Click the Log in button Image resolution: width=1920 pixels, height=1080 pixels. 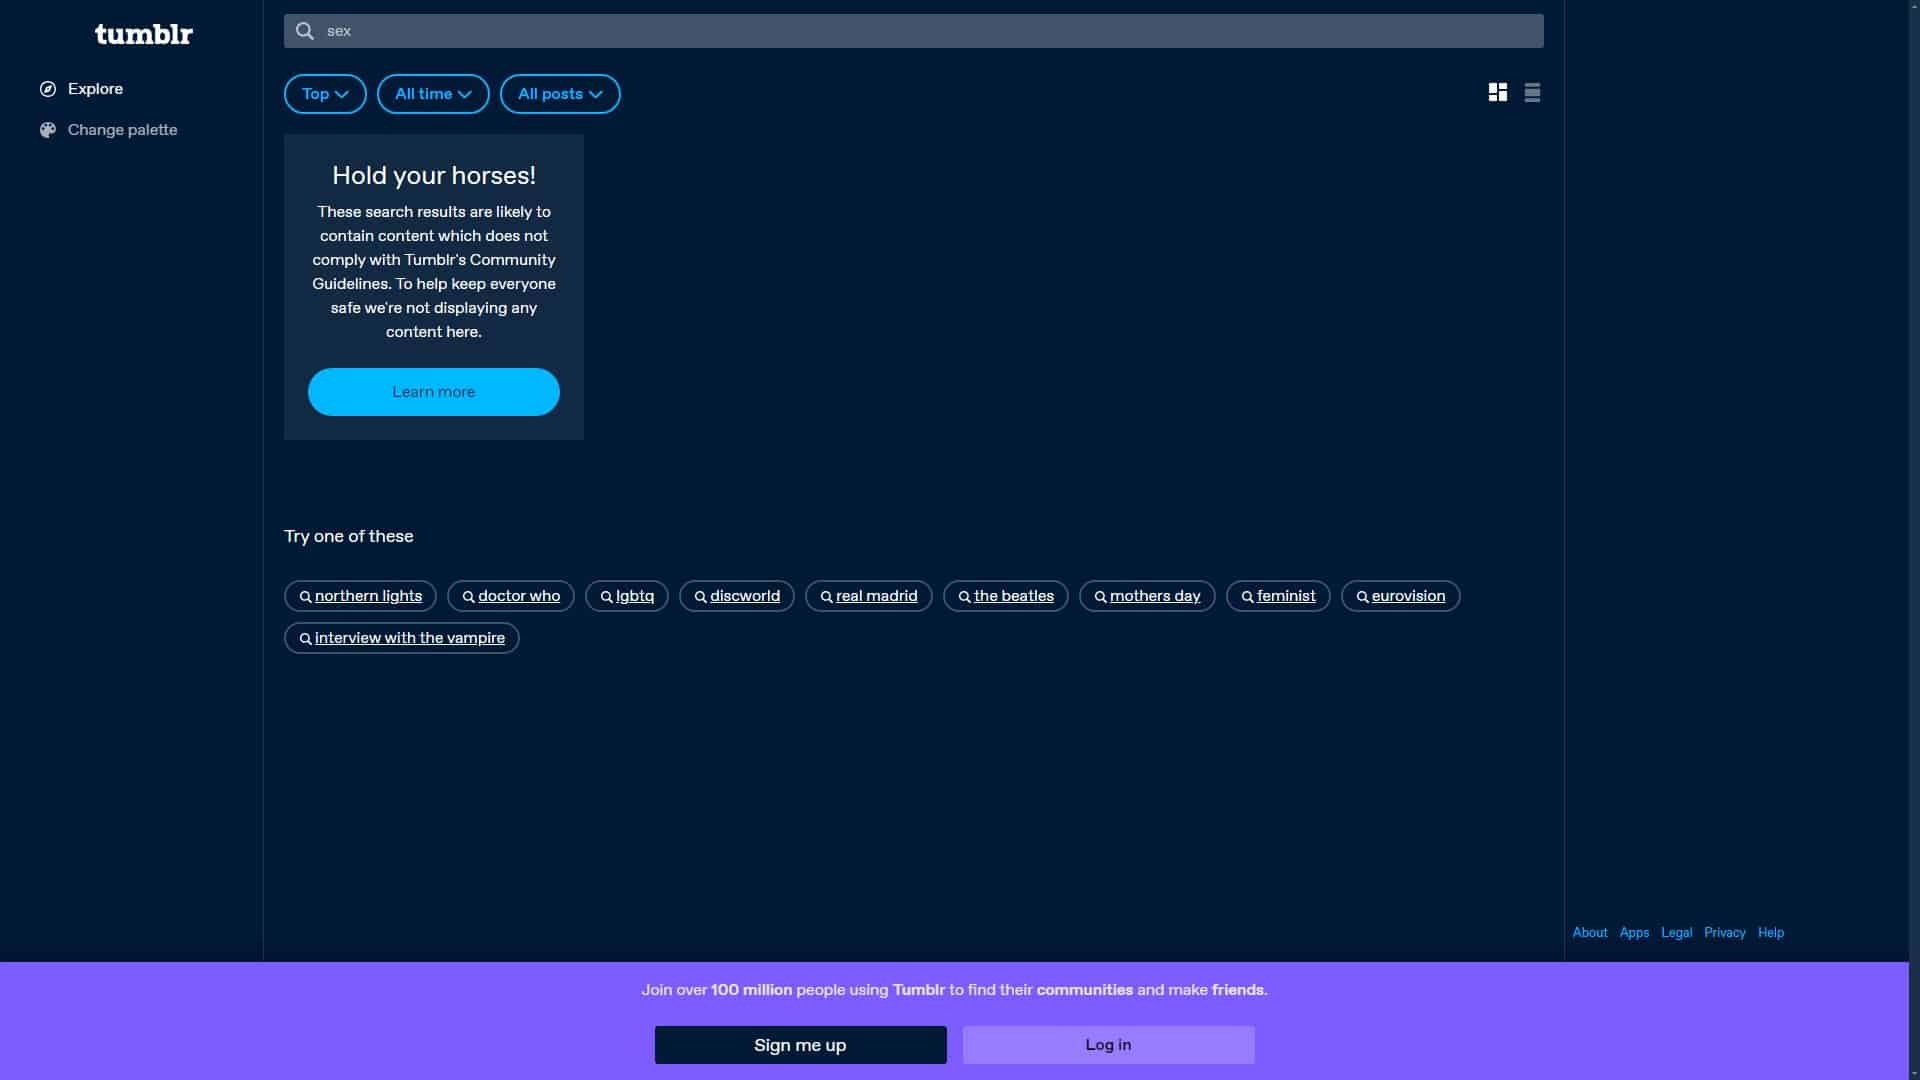(1108, 1045)
